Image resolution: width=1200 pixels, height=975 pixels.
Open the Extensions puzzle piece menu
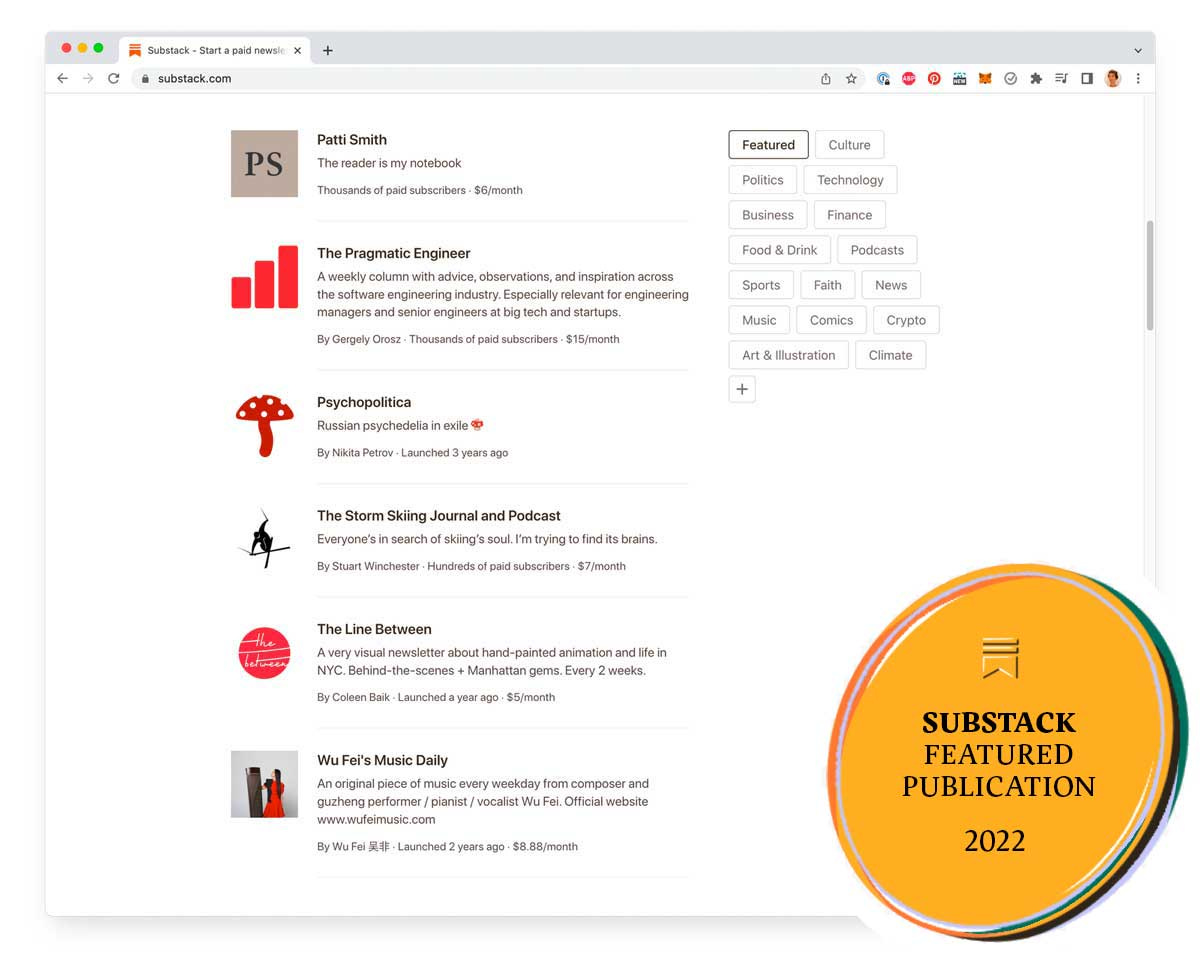pyautogui.click(x=1036, y=78)
